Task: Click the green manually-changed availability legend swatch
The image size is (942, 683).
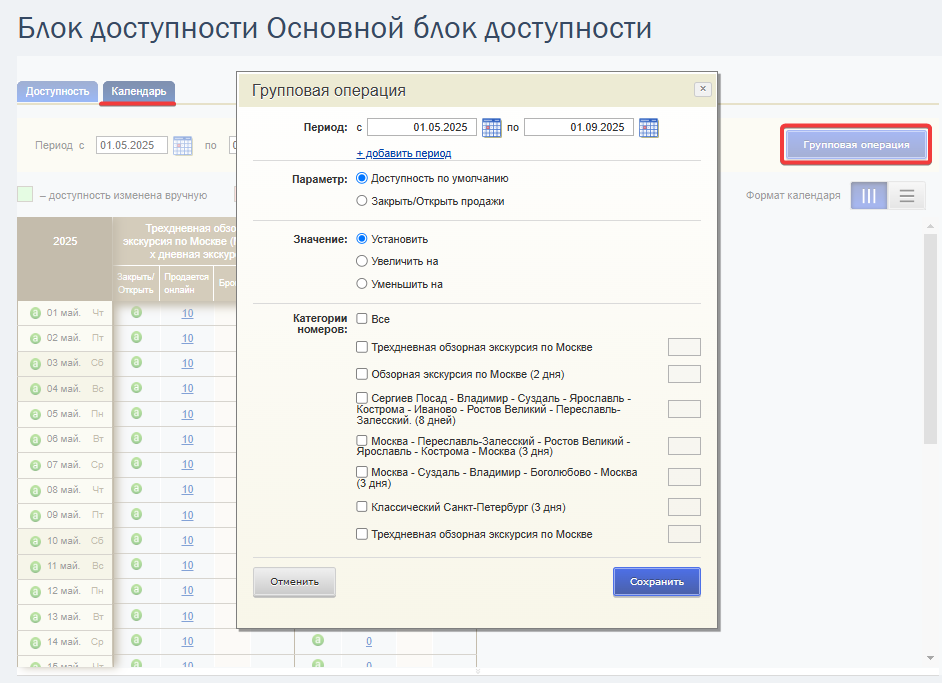Action: coord(25,195)
